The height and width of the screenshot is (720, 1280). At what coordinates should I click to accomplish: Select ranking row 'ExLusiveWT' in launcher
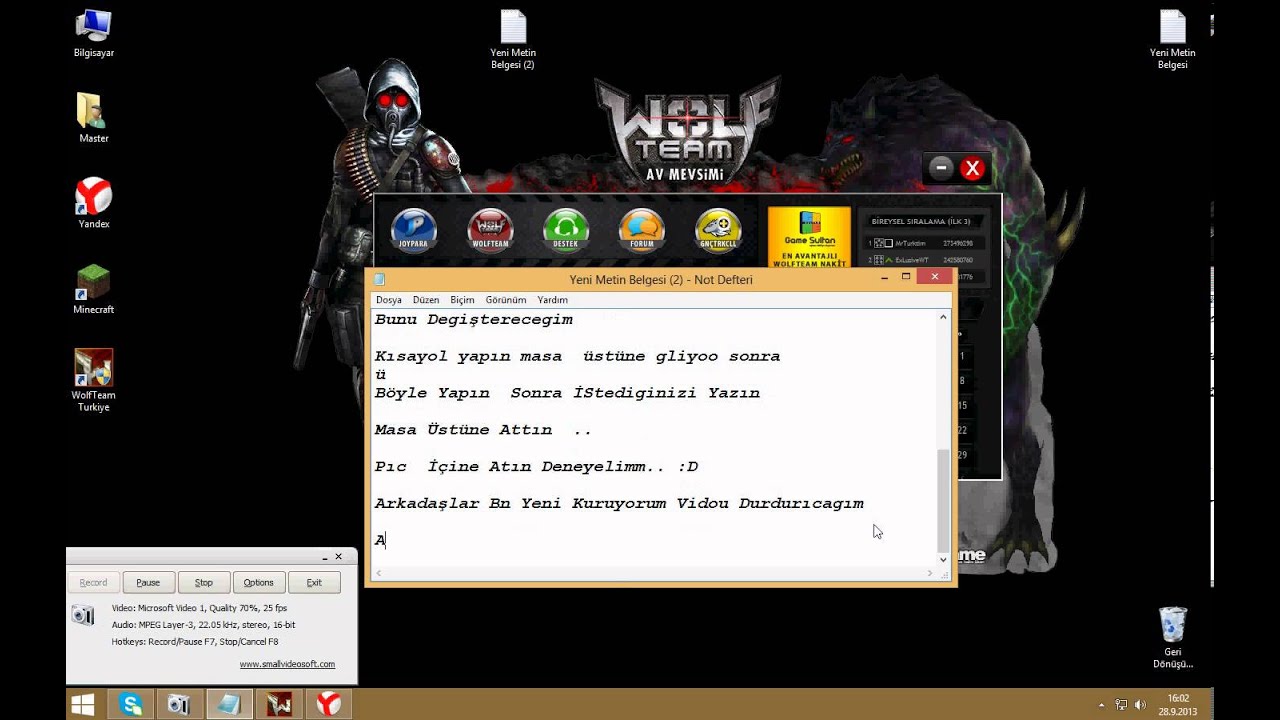(x=927, y=260)
